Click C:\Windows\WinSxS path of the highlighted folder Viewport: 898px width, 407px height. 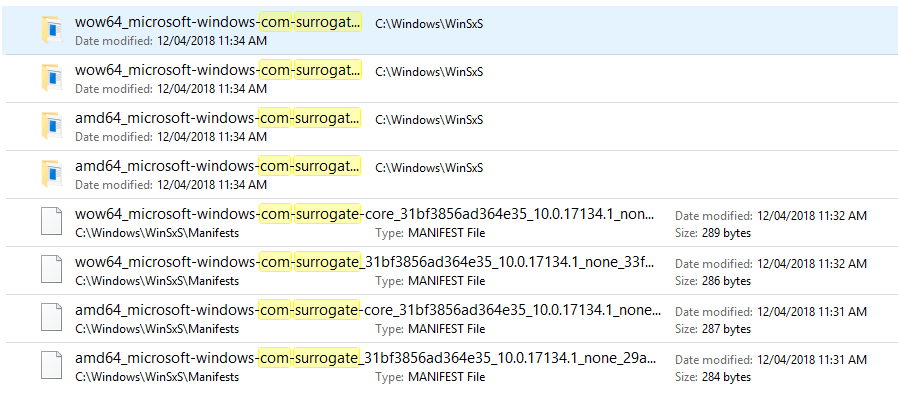[x=429, y=24]
